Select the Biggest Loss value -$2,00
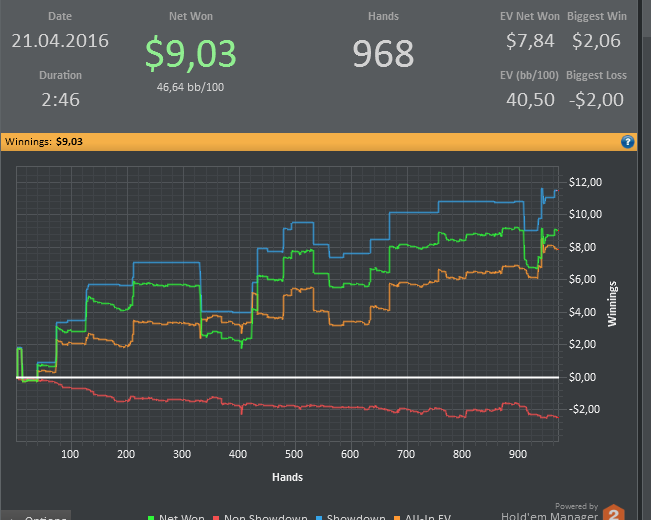 tap(596, 100)
